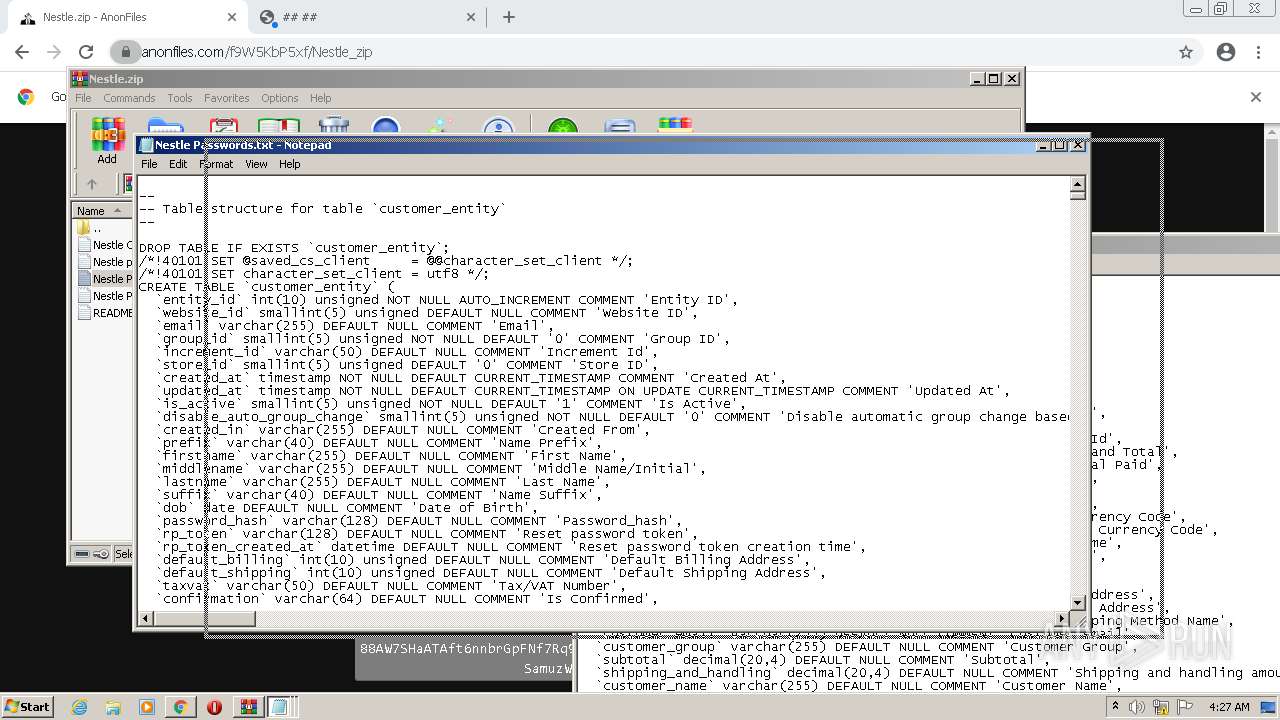Open WinRAR File menu

tap(83, 98)
